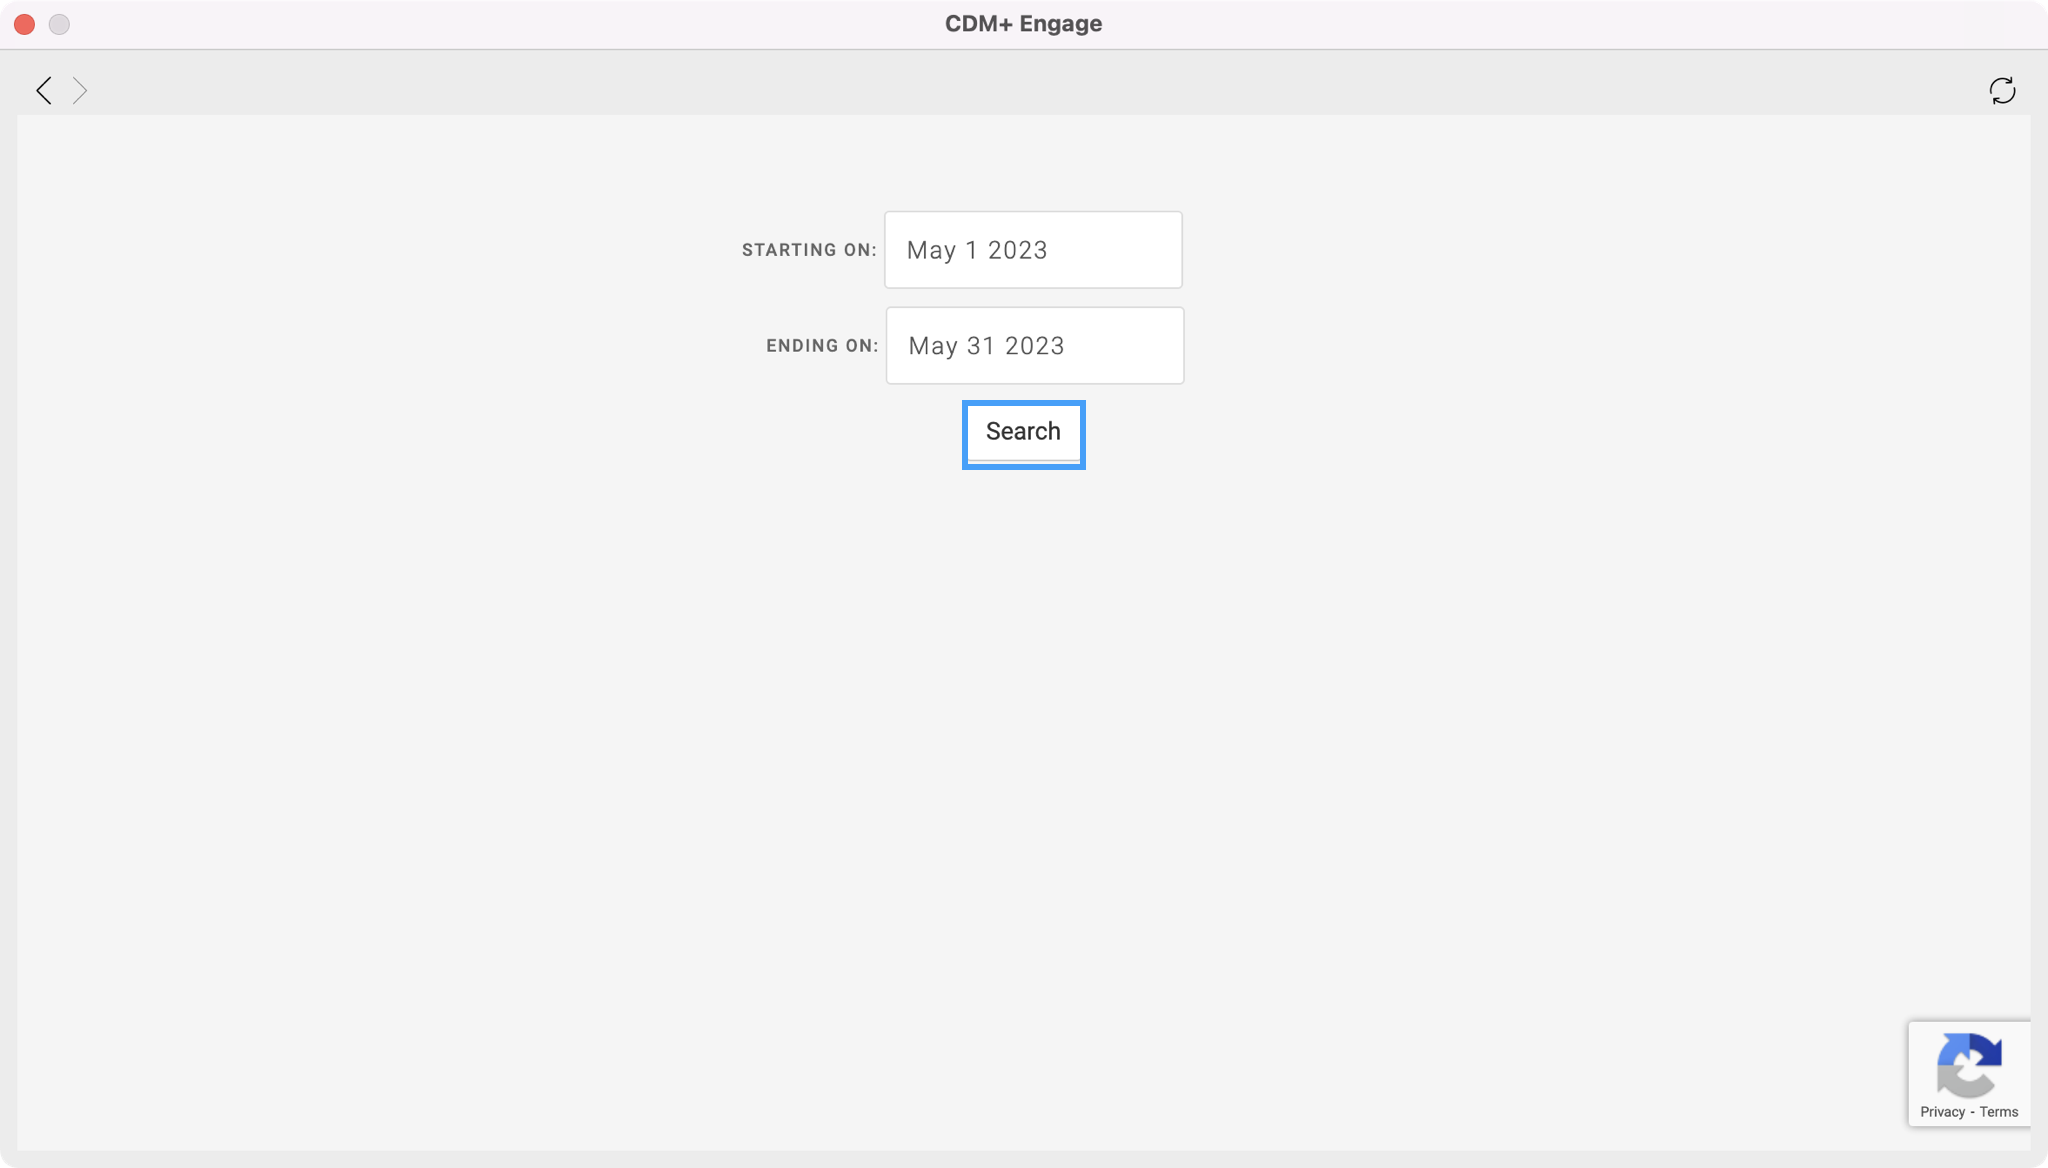The image size is (2048, 1168).
Task: Click the forward navigation arrow
Action: (x=80, y=91)
